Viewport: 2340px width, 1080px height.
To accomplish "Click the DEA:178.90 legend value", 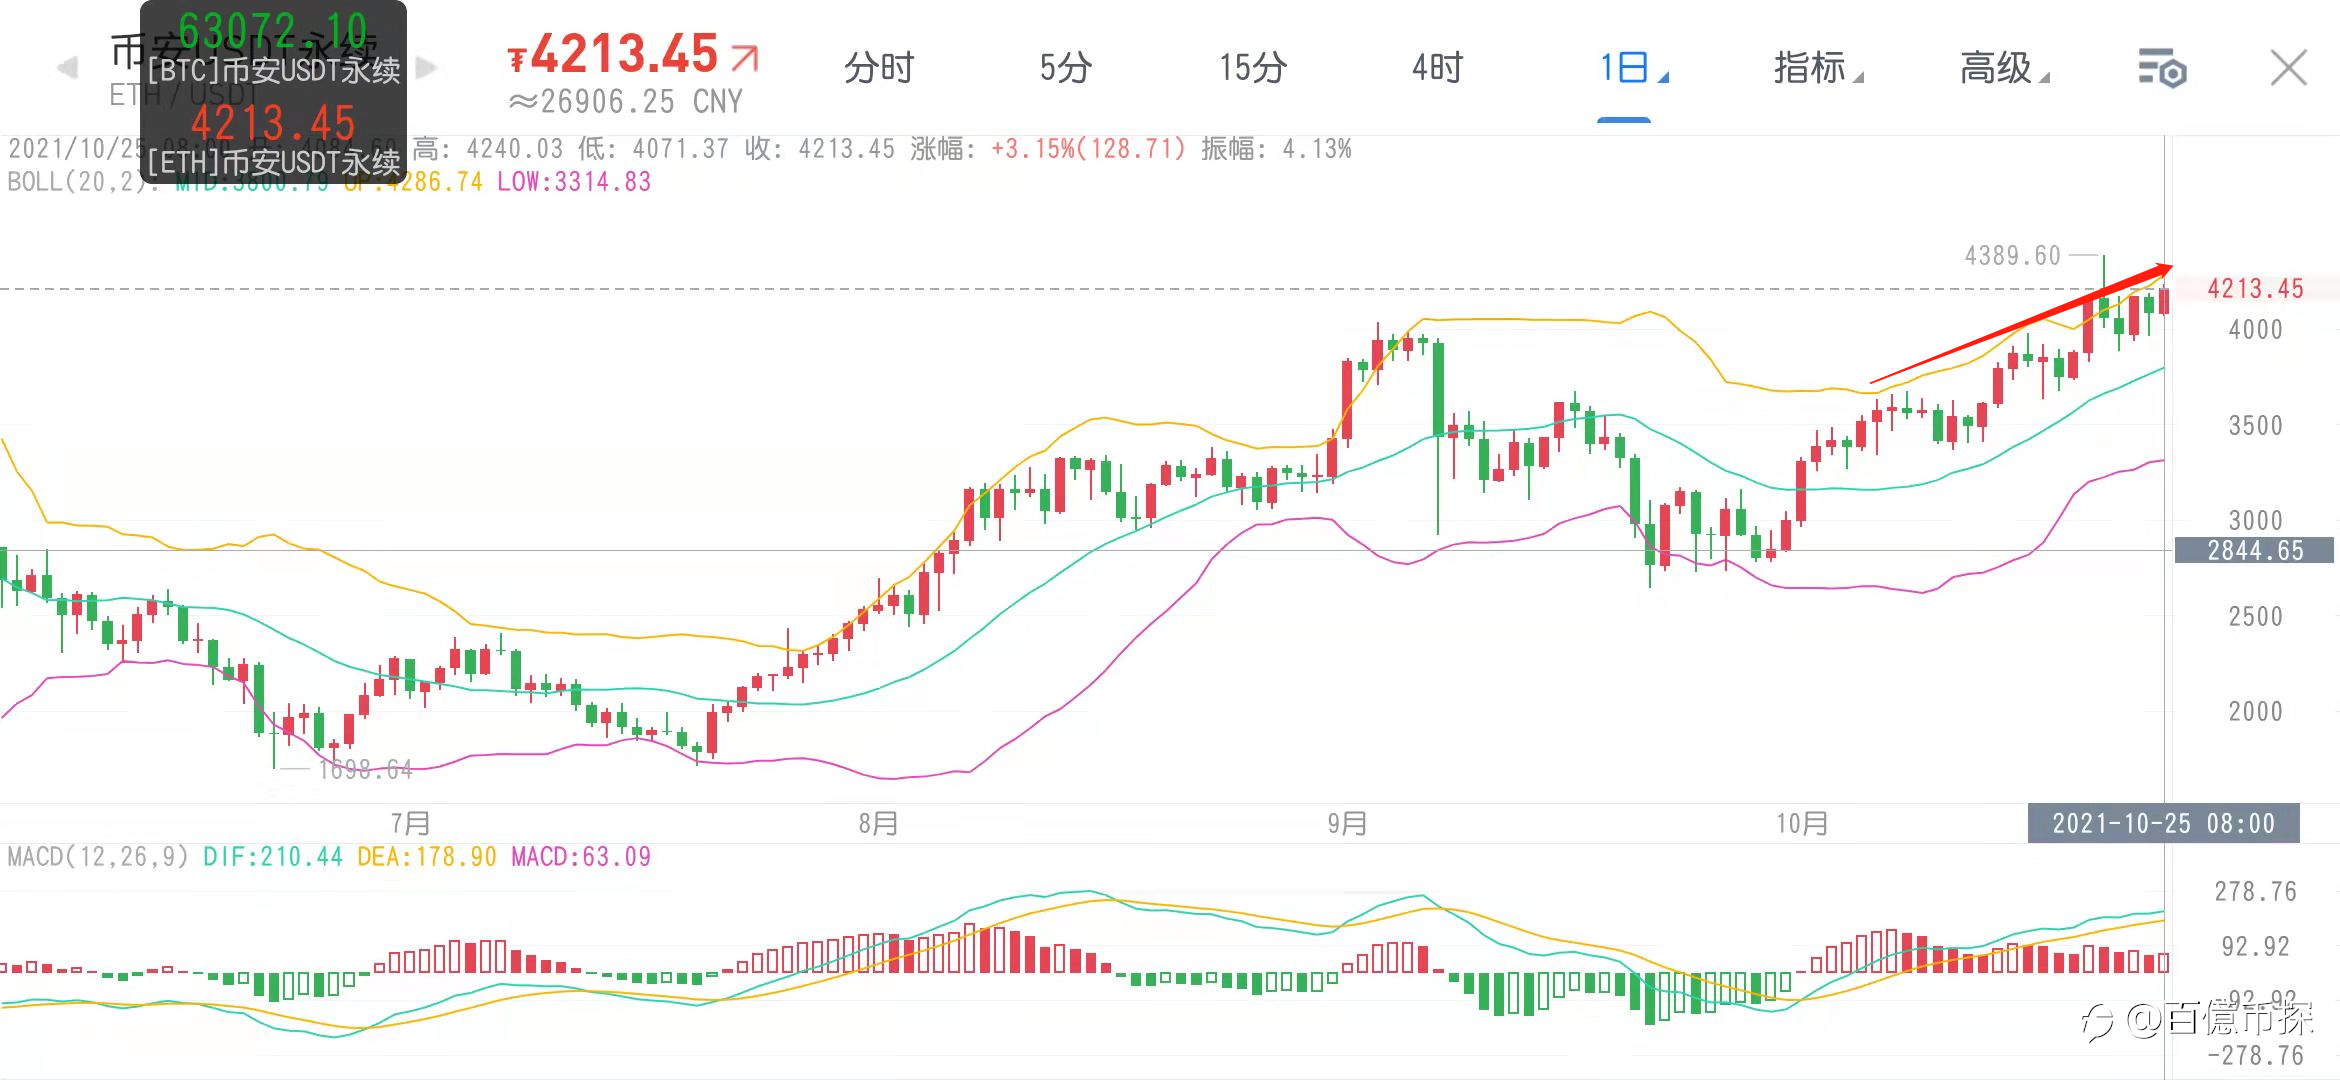I will tap(427, 857).
